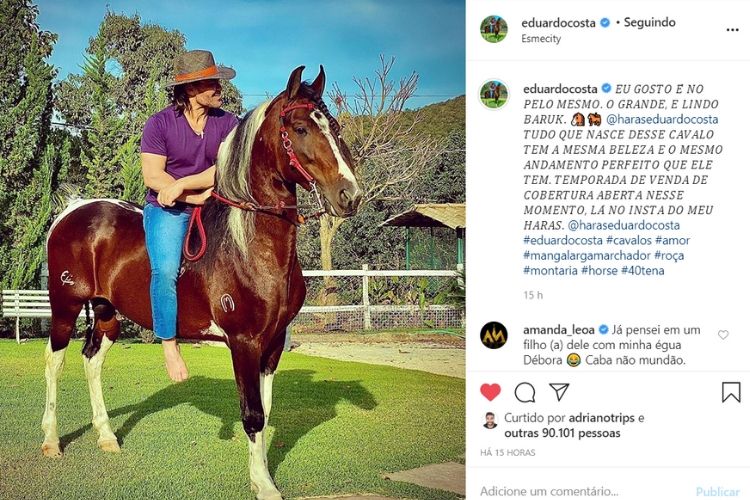Open the @haraseduardocosta mention link
This screenshot has height=500, width=750.
[658, 119]
